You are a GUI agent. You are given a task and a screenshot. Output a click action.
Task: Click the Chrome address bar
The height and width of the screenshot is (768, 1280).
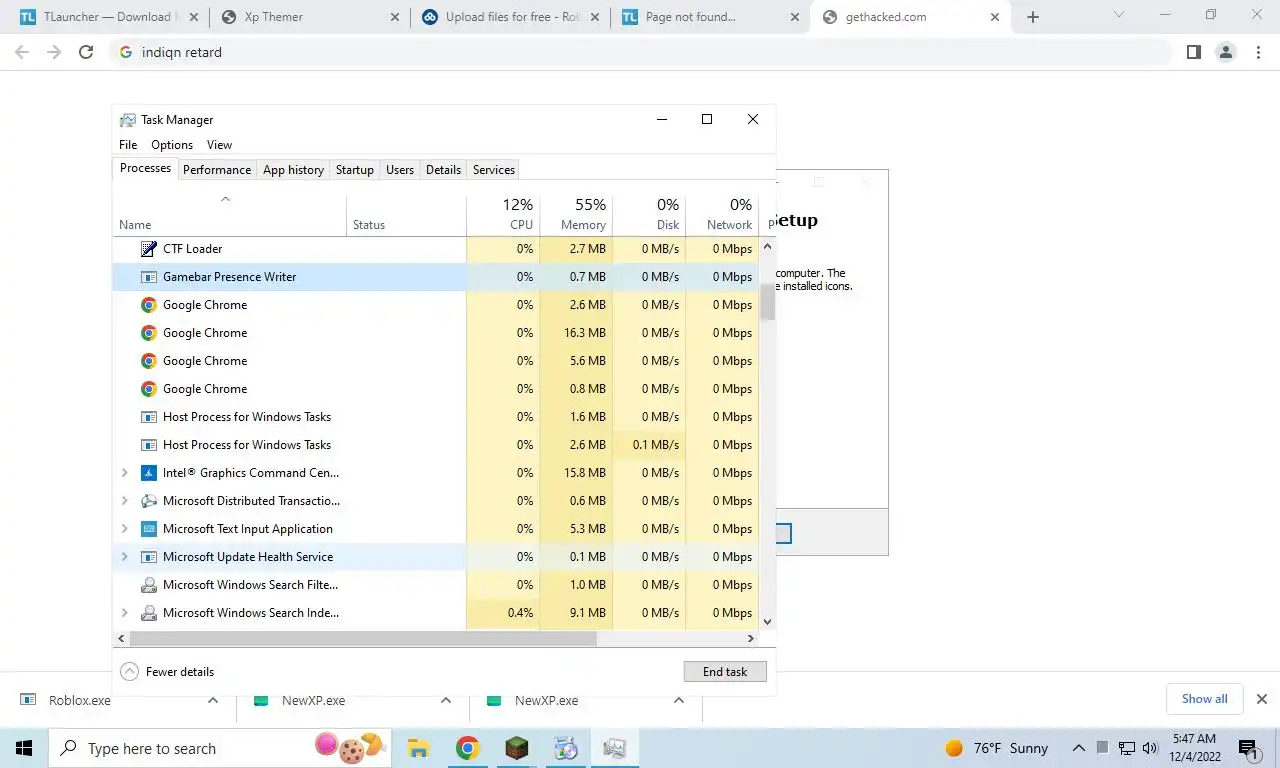pyautogui.click(x=640, y=52)
